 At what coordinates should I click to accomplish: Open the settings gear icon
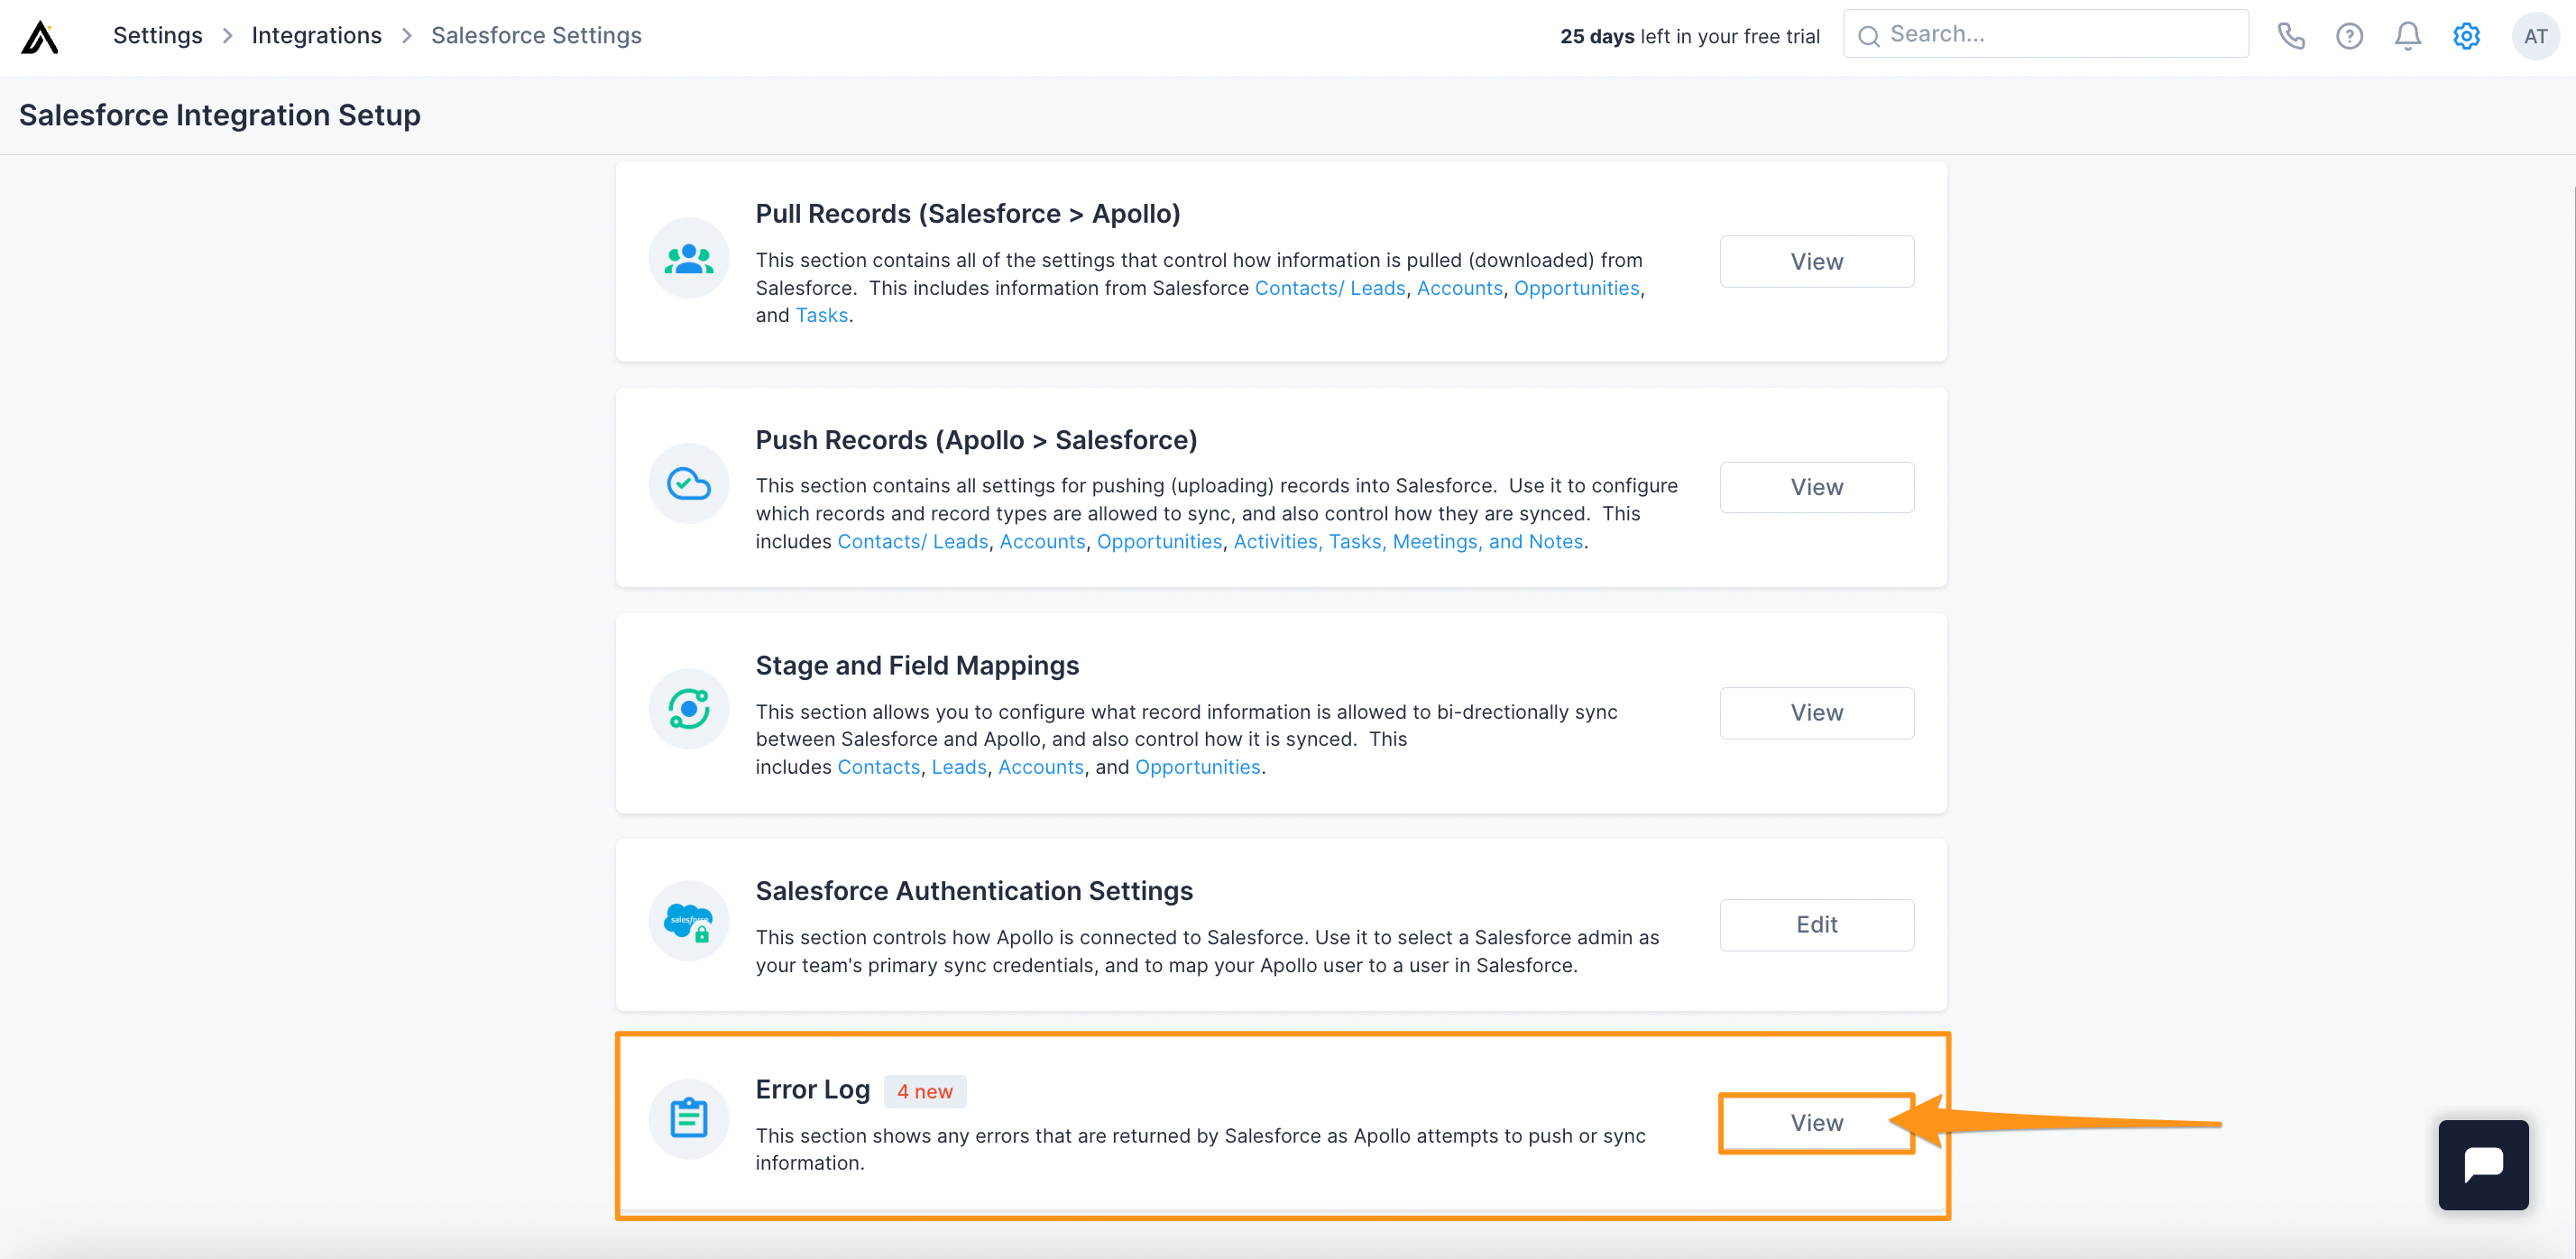(2466, 36)
